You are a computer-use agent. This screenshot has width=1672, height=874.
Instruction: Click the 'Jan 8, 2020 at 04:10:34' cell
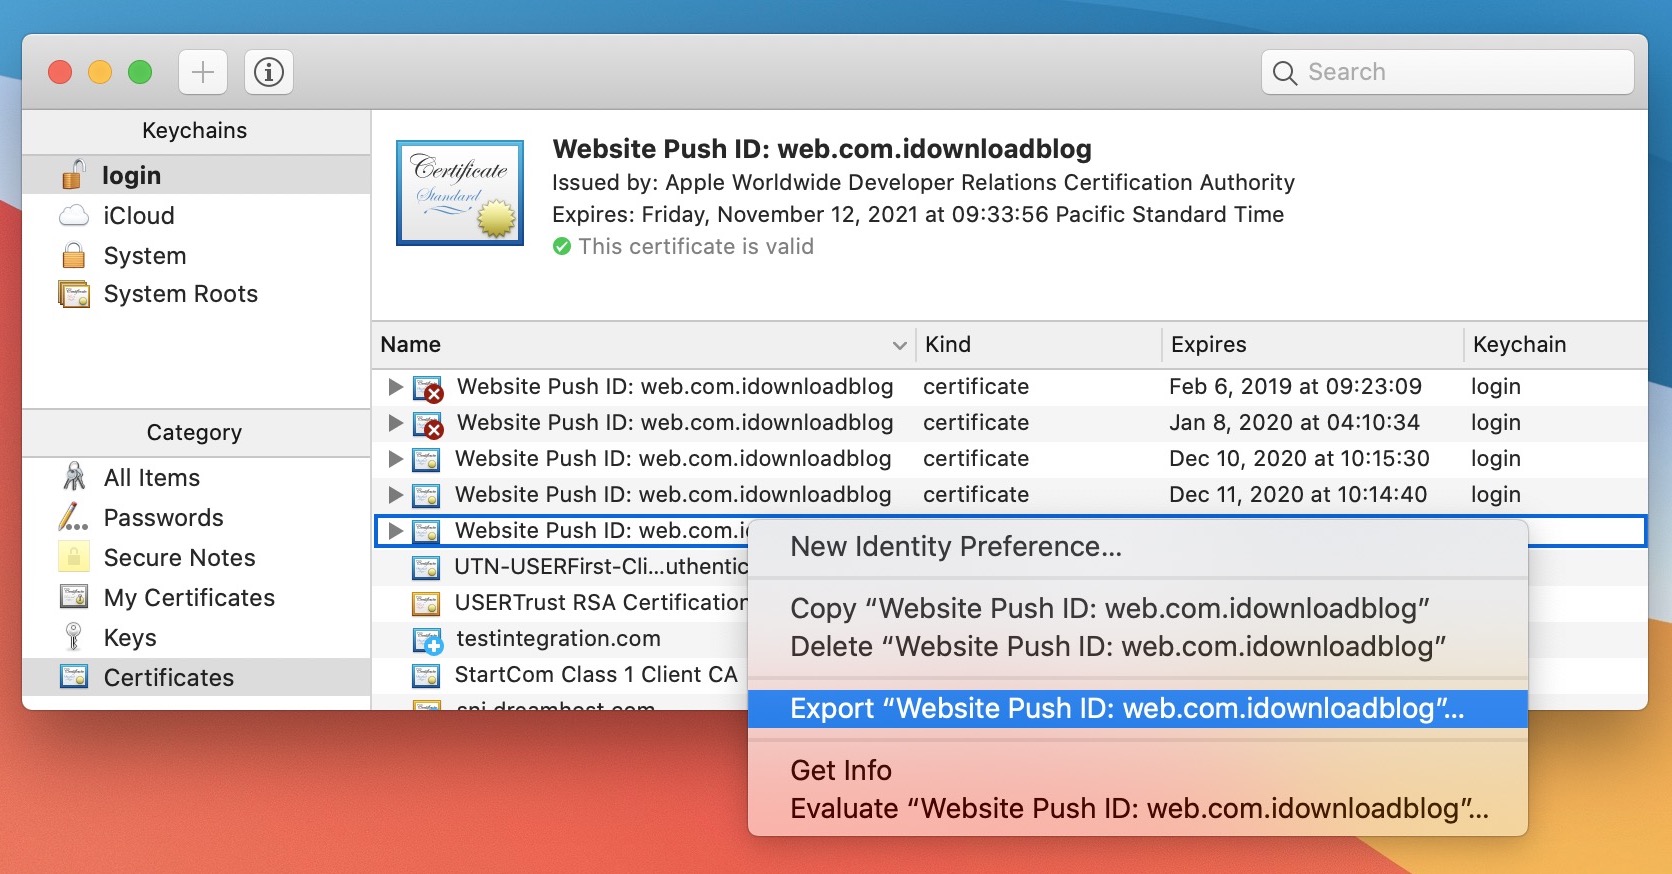[x=1294, y=422]
